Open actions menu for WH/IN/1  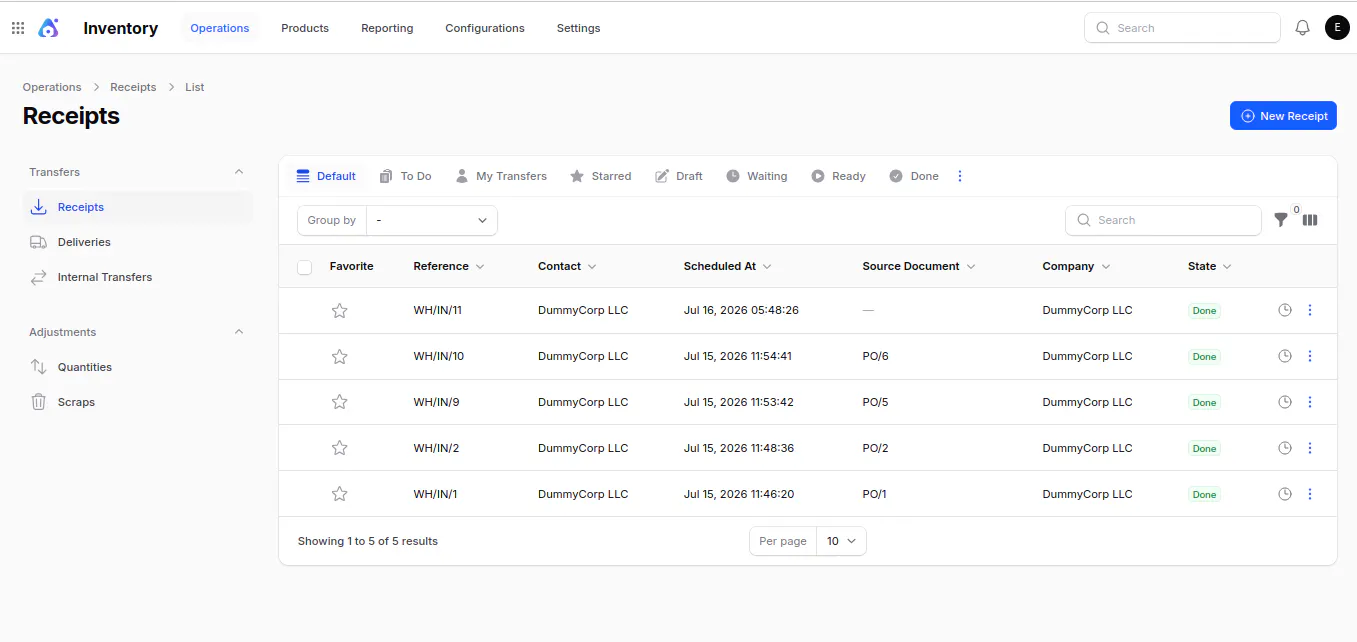click(1310, 494)
